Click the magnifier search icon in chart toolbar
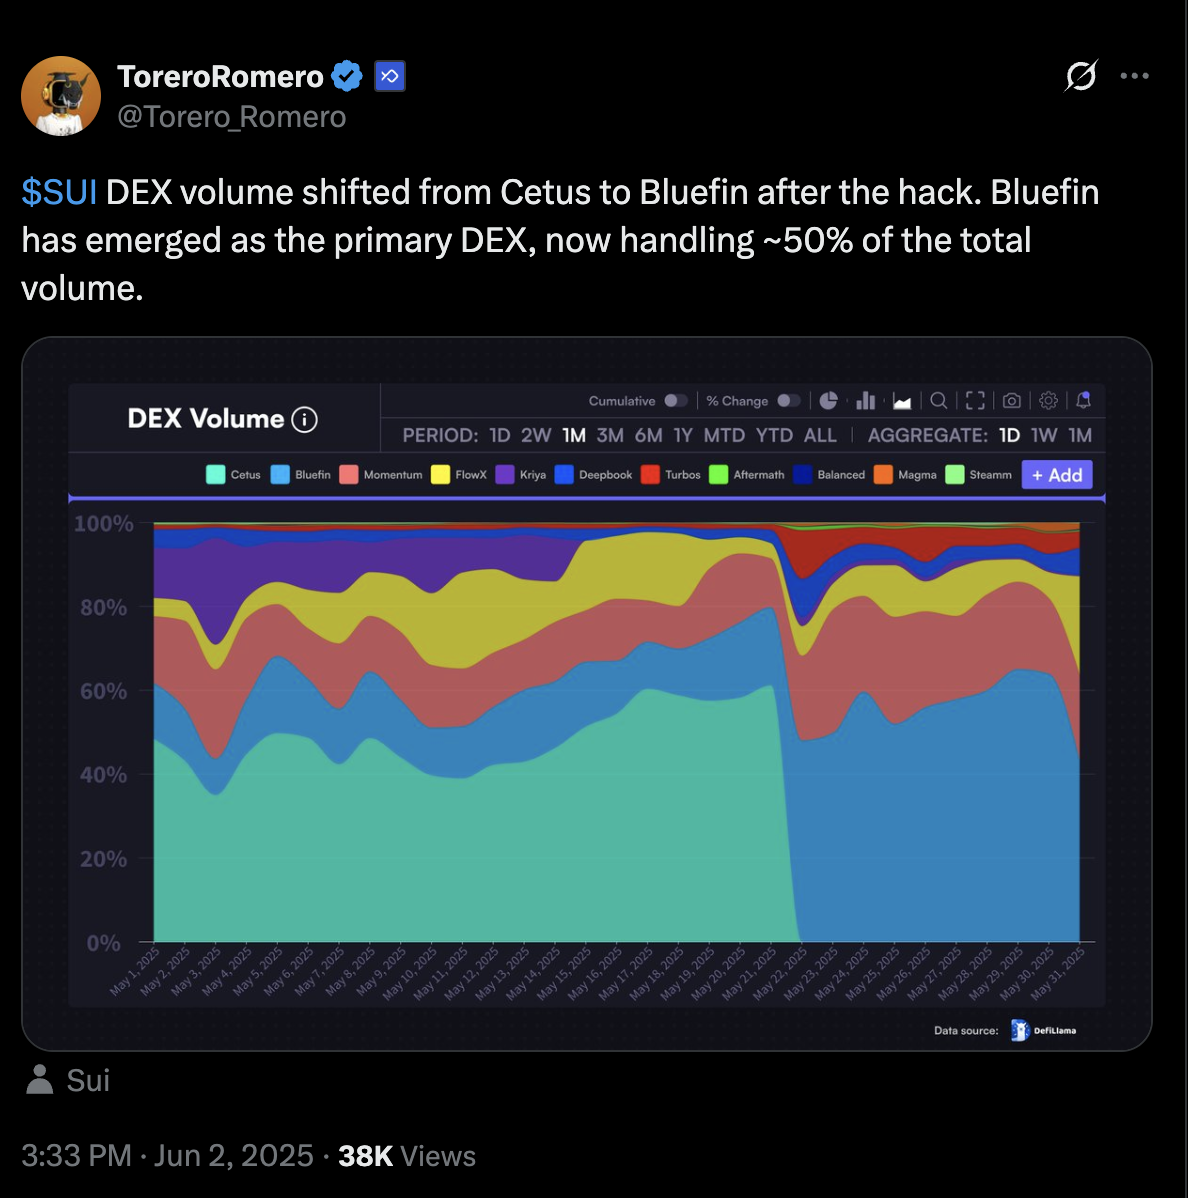1188x1198 pixels. pyautogui.click(x=939, y=400)
